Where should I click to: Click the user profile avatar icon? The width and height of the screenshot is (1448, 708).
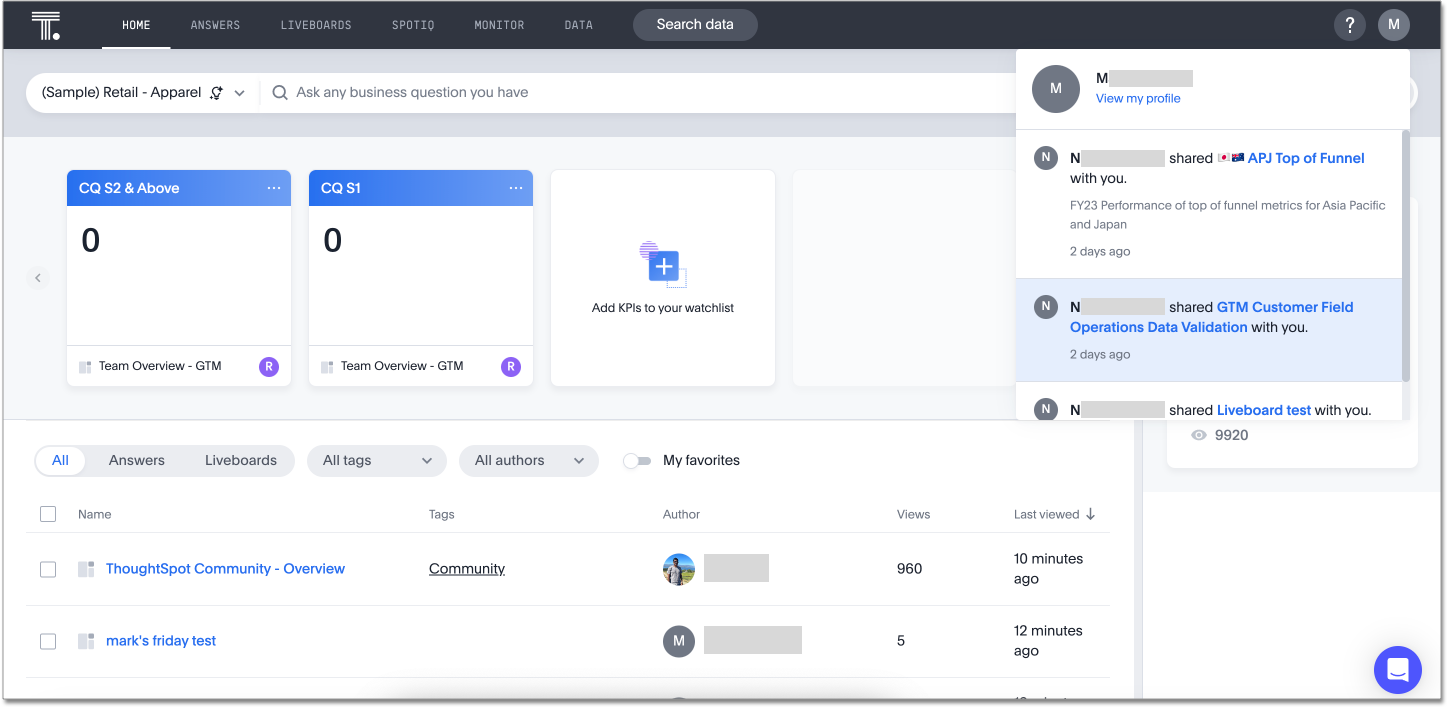[1393, 25]
